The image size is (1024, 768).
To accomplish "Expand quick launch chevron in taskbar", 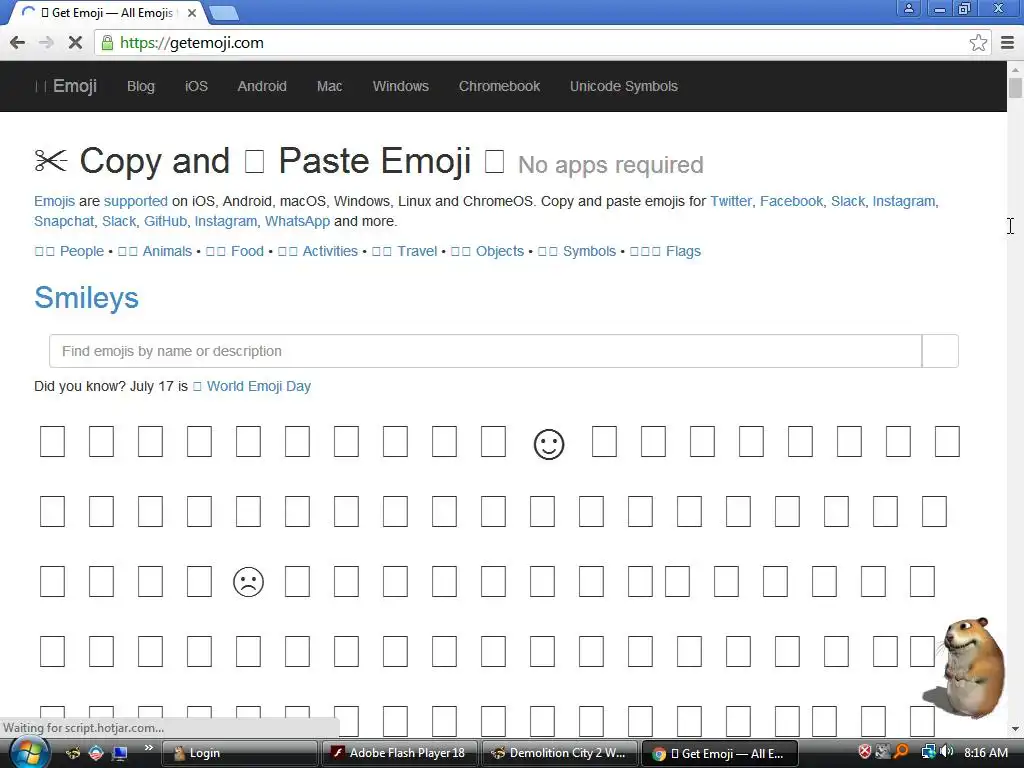I will pyautogui.click(x=149, y=748).
